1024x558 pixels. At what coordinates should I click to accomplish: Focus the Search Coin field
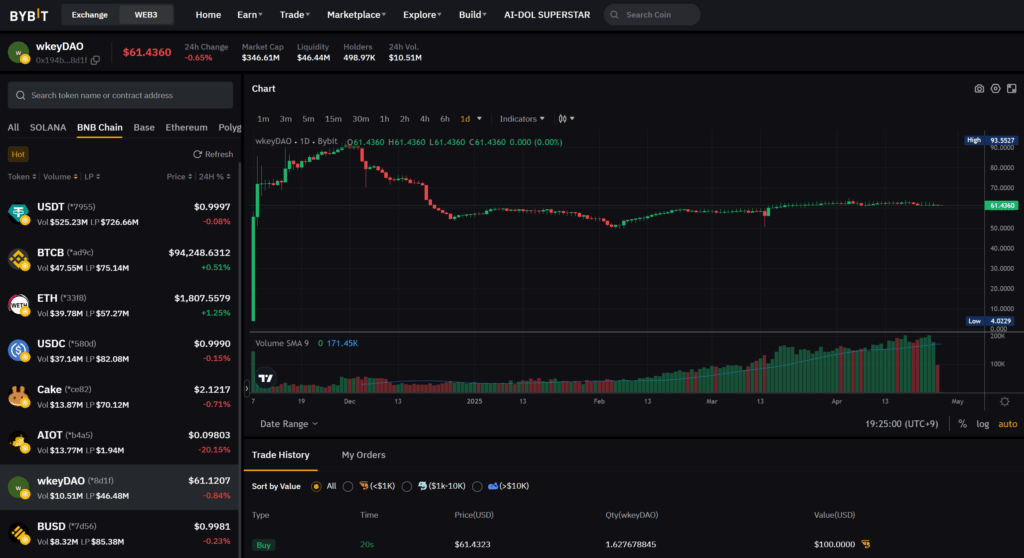point(652,14)
